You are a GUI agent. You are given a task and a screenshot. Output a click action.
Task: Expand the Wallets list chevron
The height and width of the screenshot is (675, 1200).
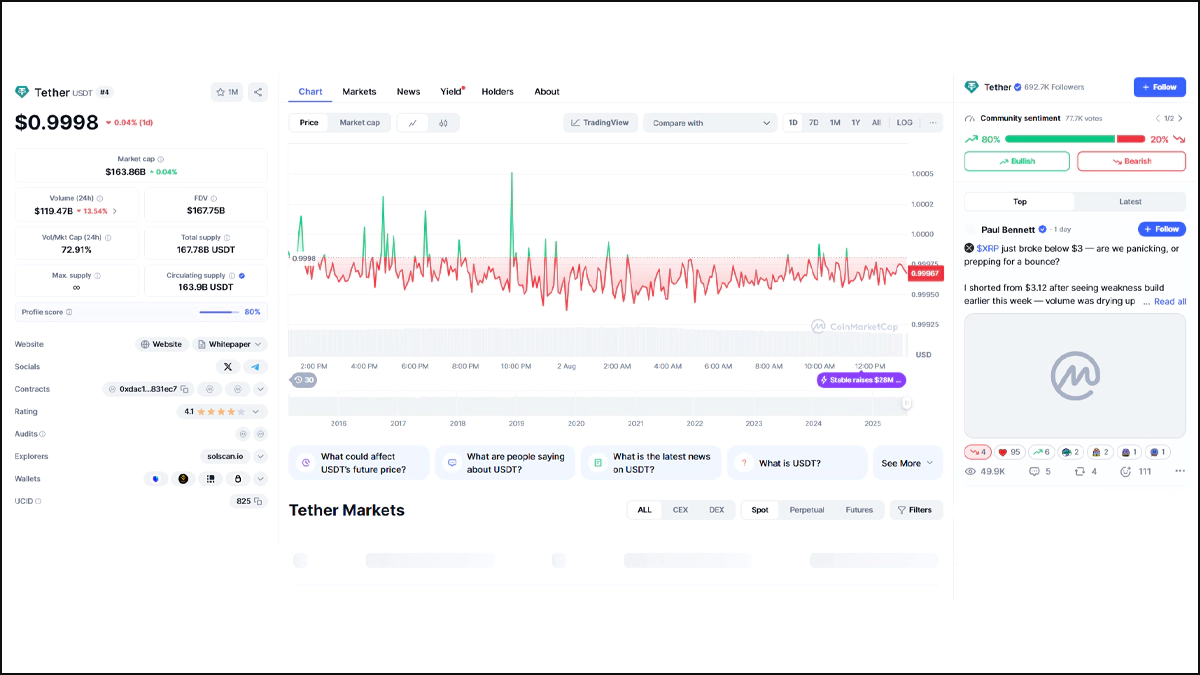pyautogui.click(x=260, y=479)
